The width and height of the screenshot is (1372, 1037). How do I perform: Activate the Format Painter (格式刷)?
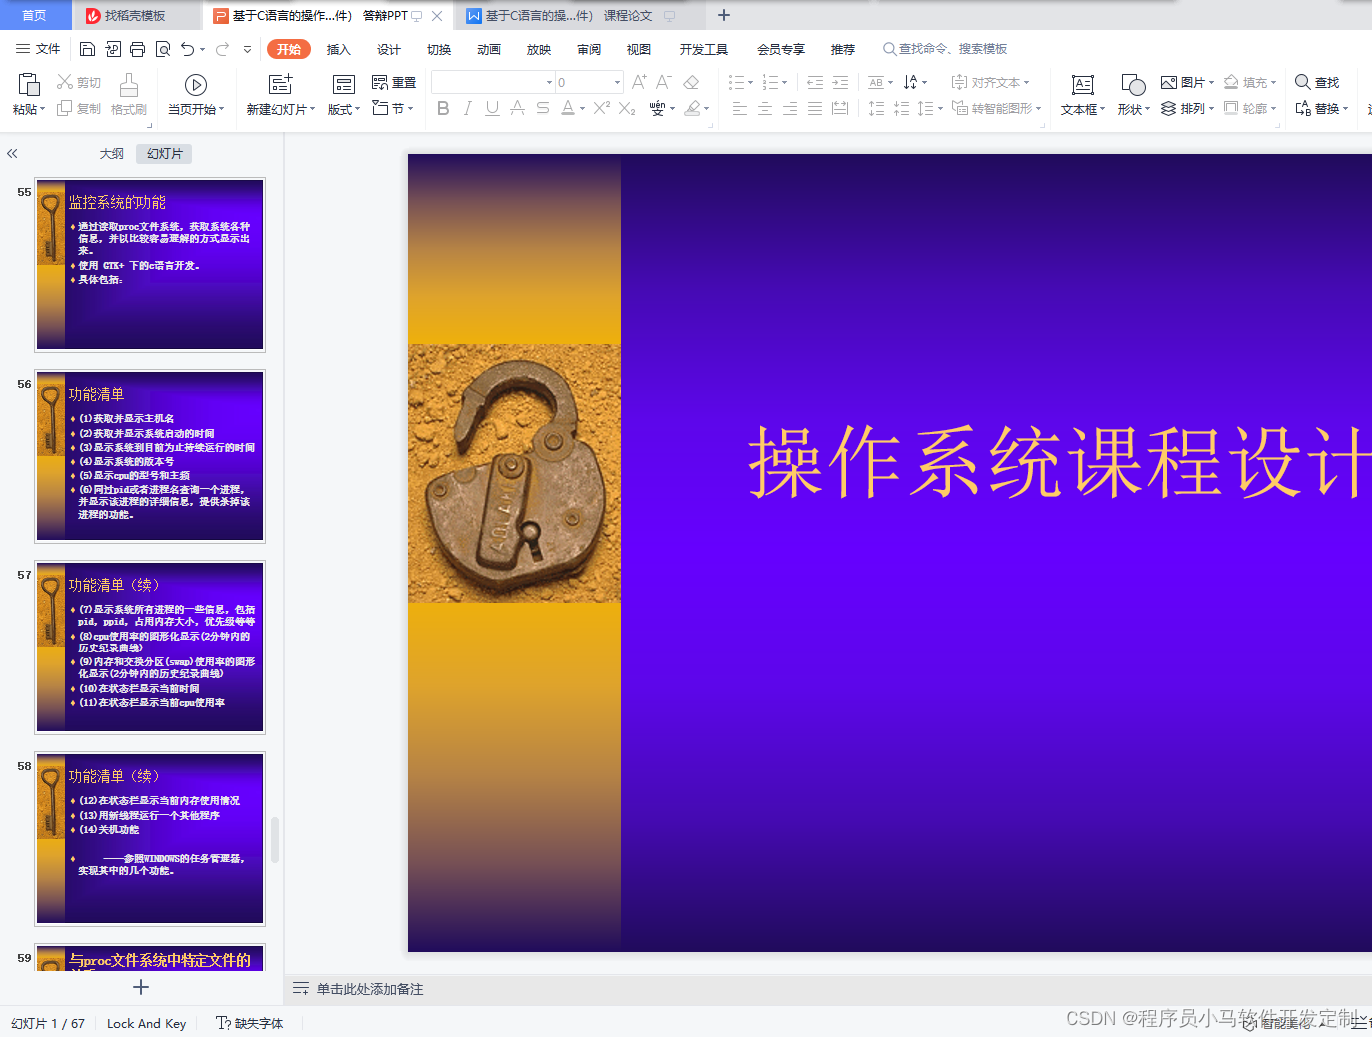click(128, 95)
